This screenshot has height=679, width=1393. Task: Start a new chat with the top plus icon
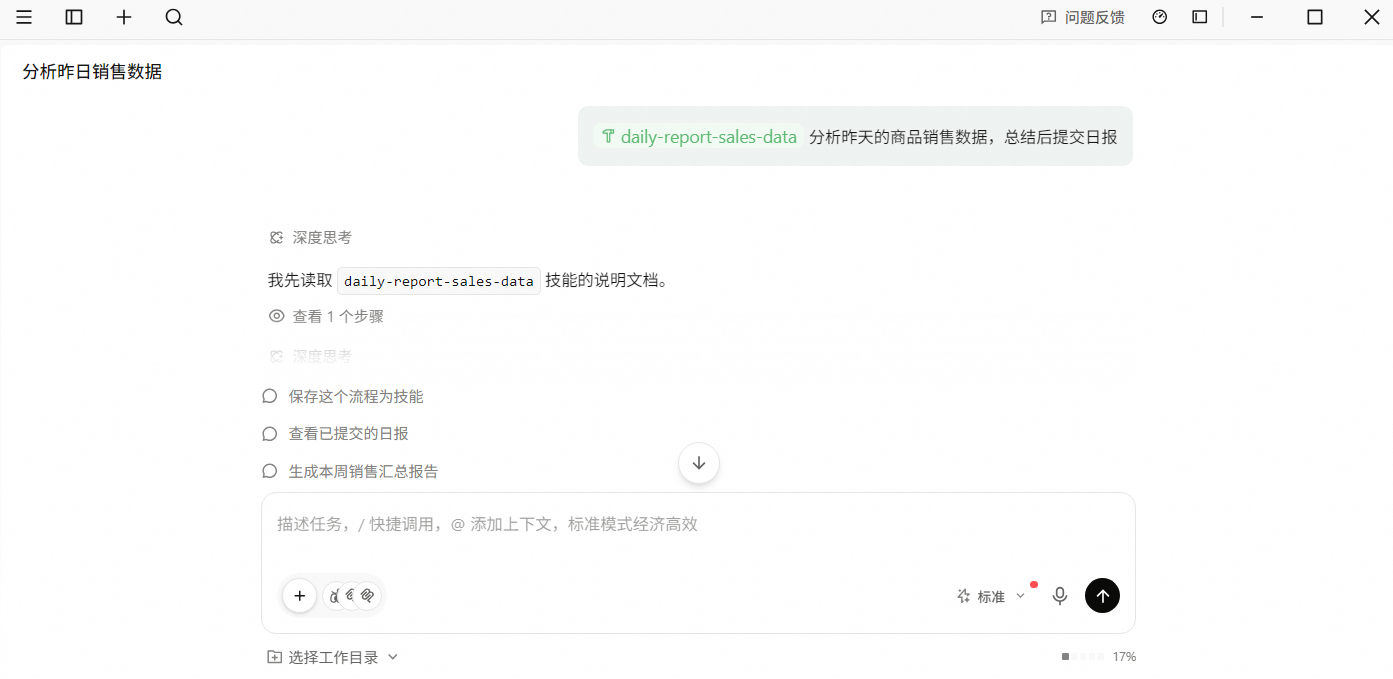(124, 17)
